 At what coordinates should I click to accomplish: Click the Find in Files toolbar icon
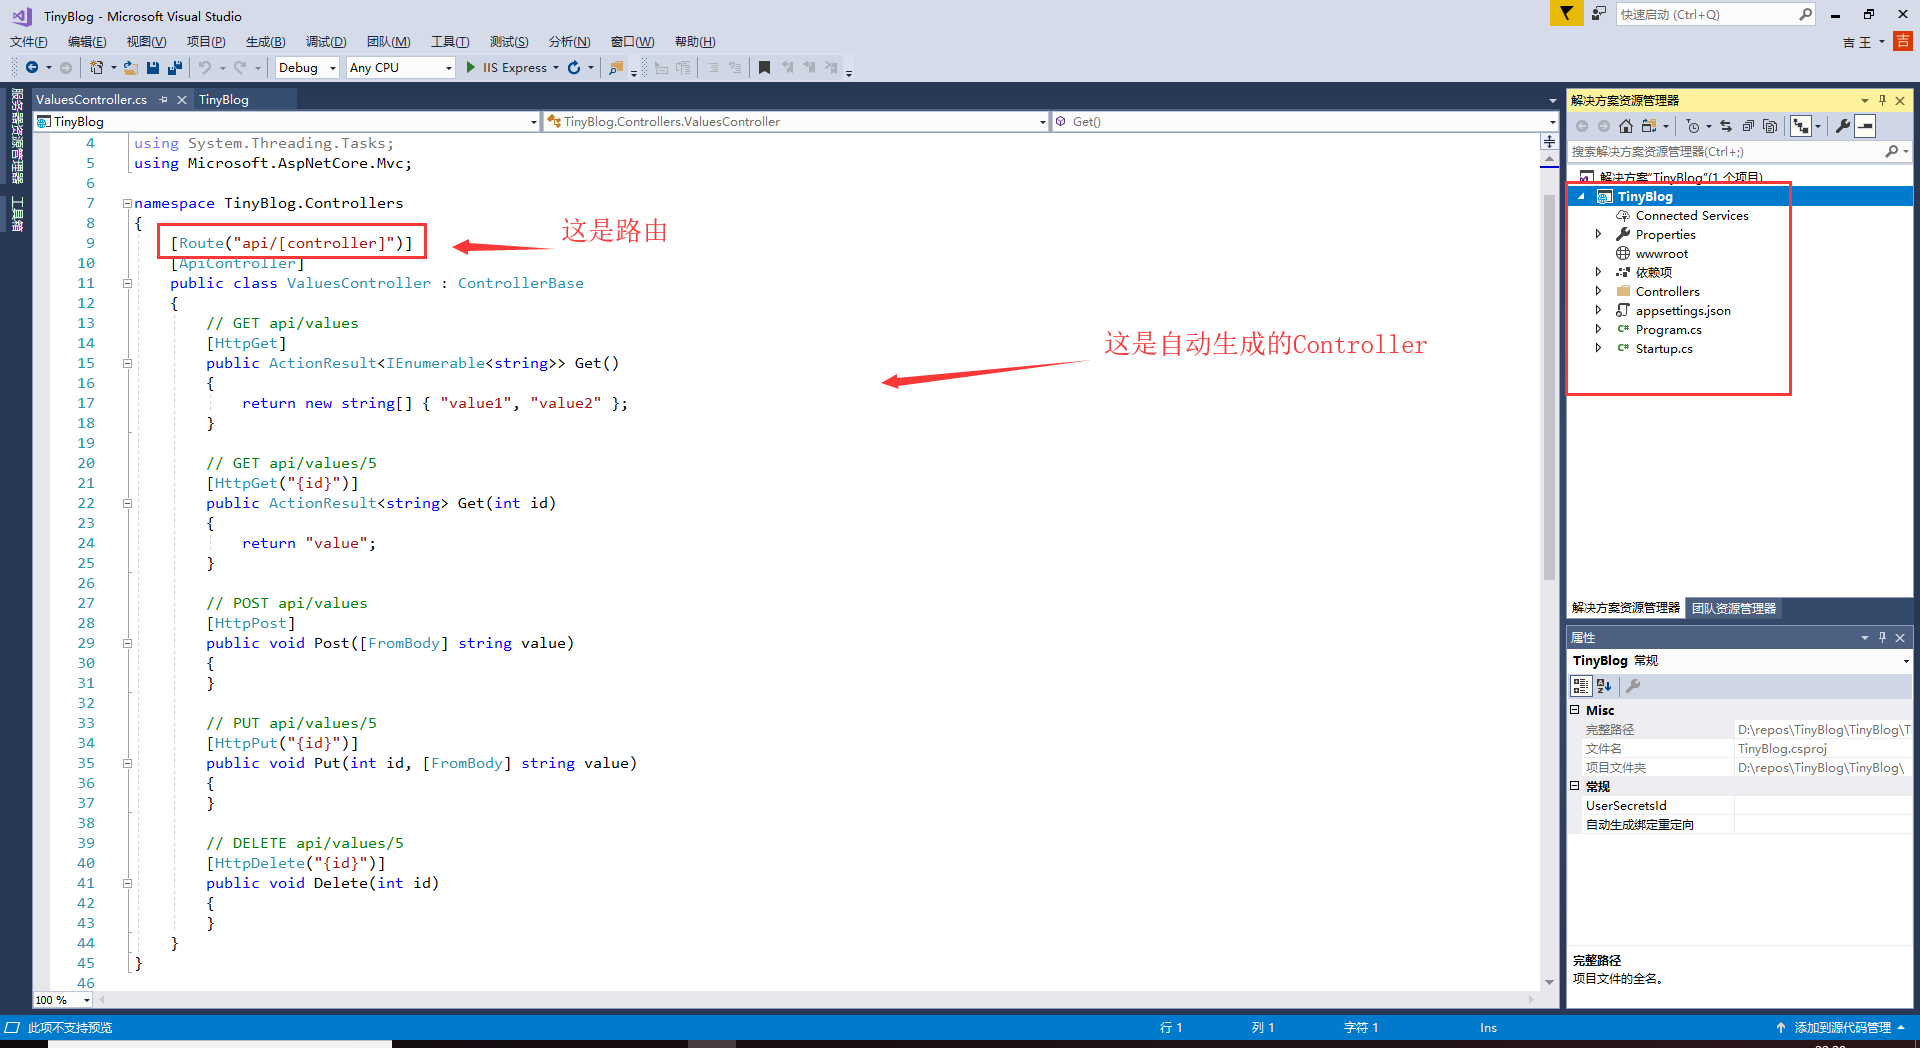click(616, 68)
